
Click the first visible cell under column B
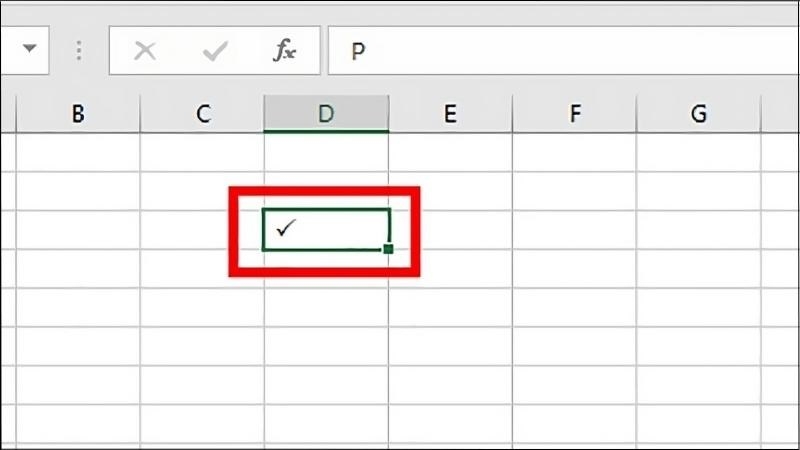[78, 152]
